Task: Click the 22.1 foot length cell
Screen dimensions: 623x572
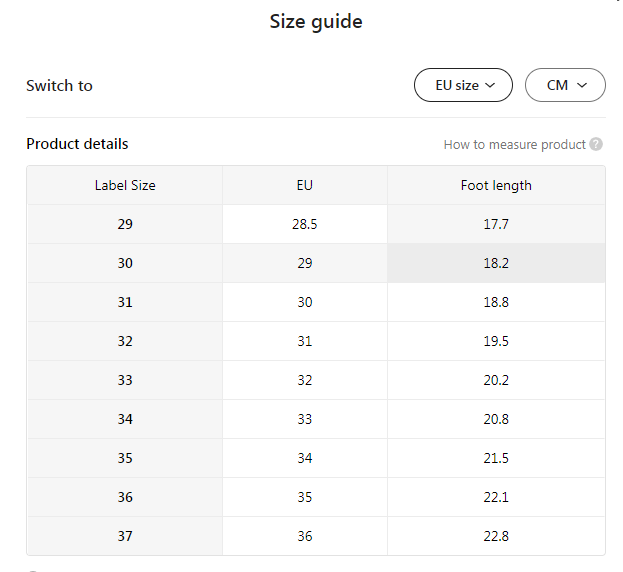Action: tap(496, 497)
